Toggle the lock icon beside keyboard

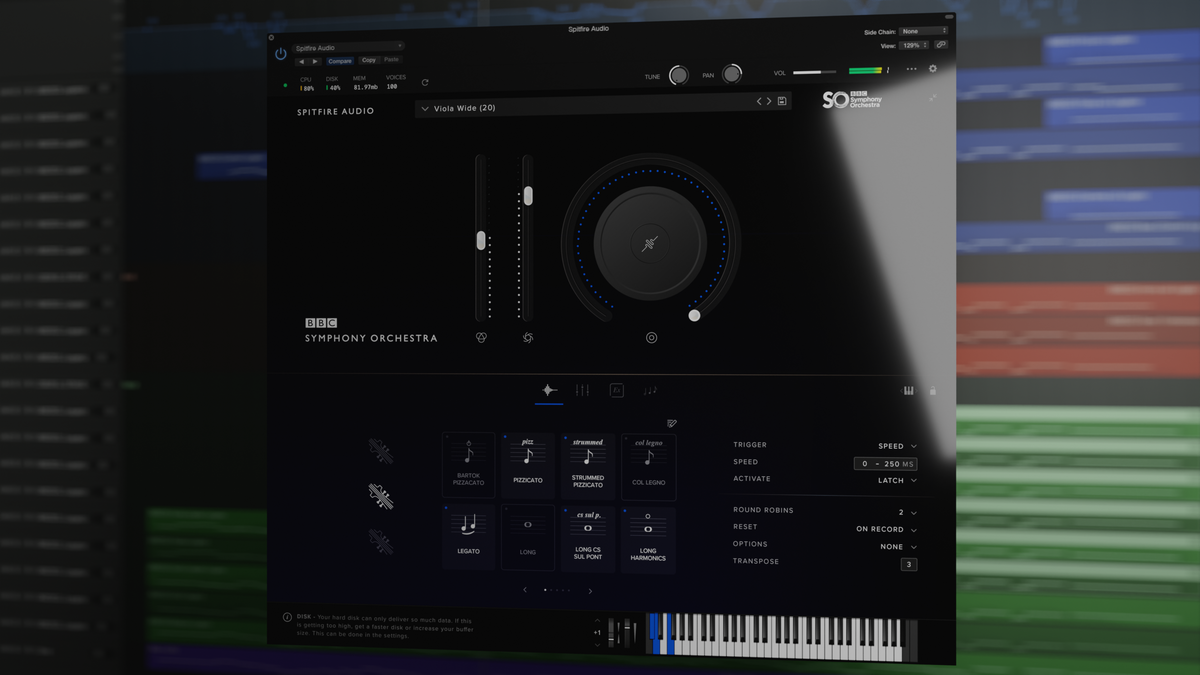coord(933,391)
